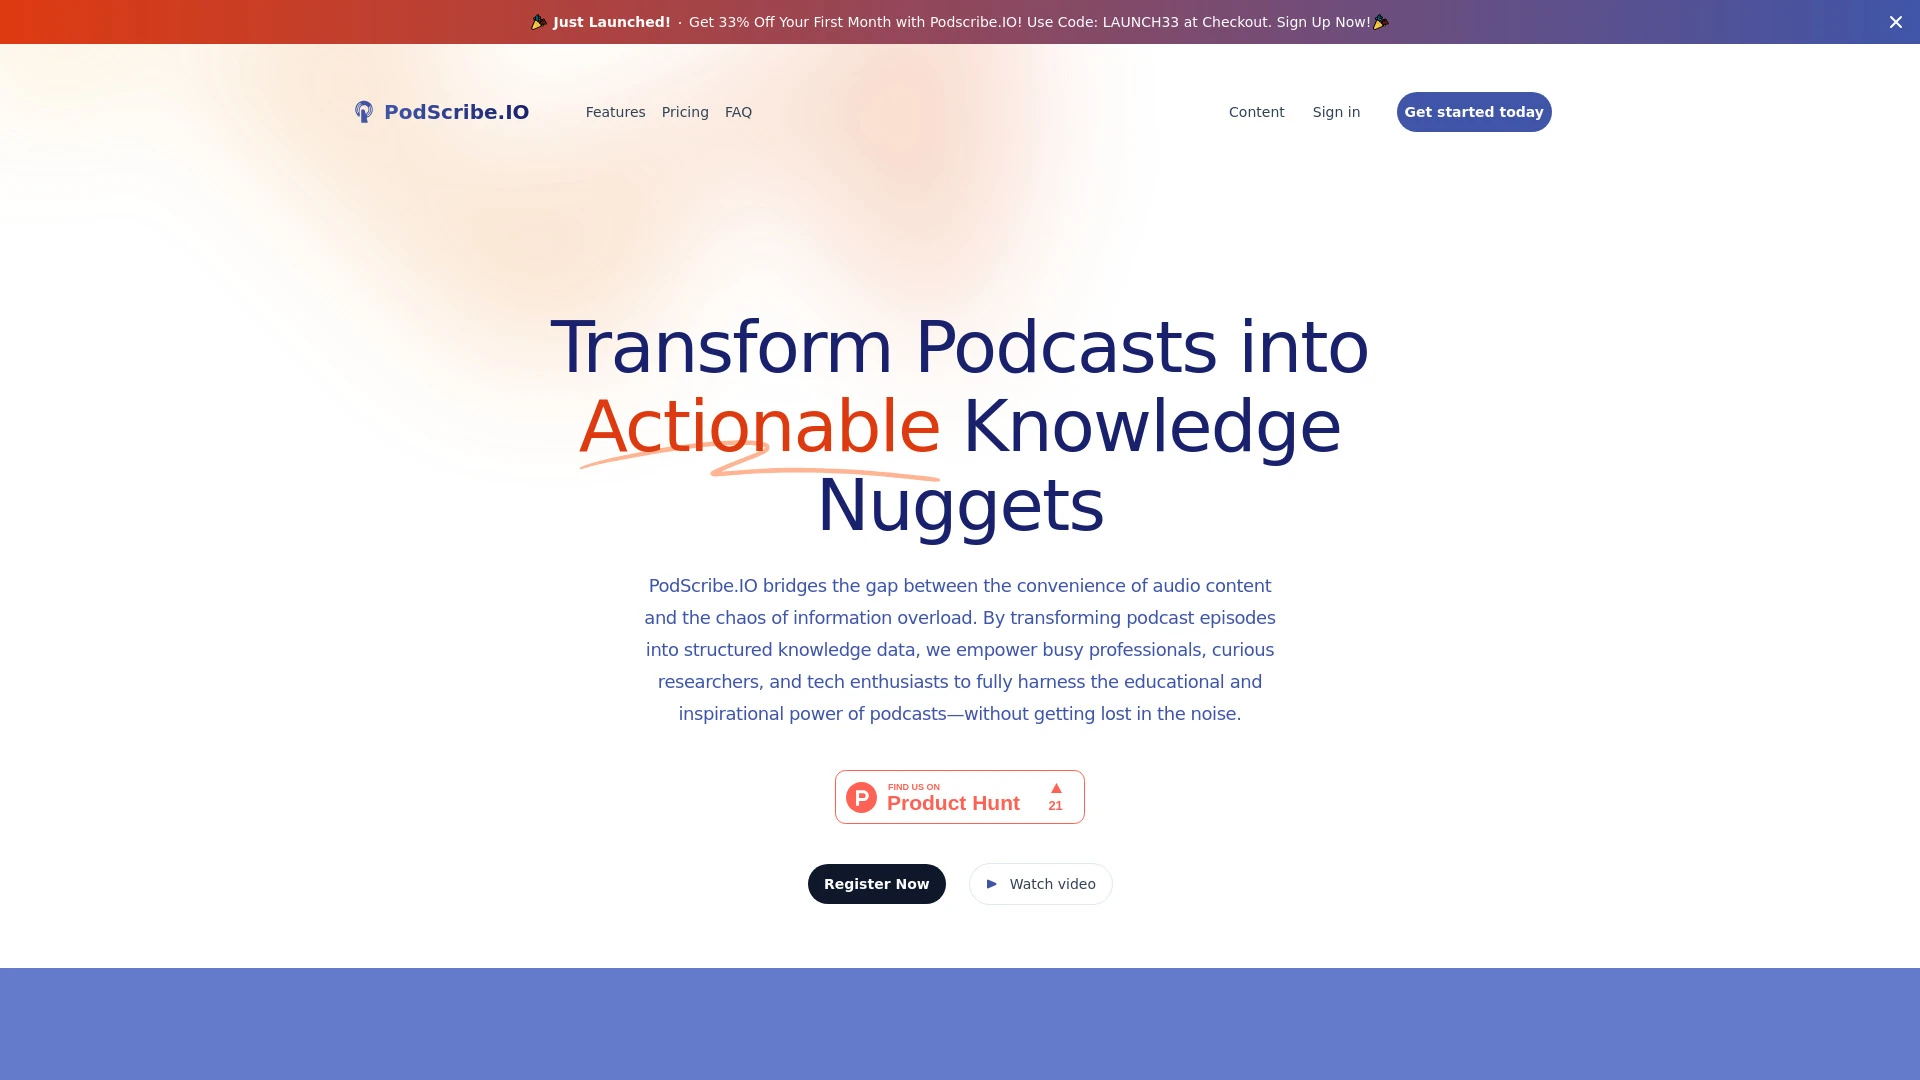
Task: Click the rocket emoji icon at banner end
Action: pos(1381,21)
